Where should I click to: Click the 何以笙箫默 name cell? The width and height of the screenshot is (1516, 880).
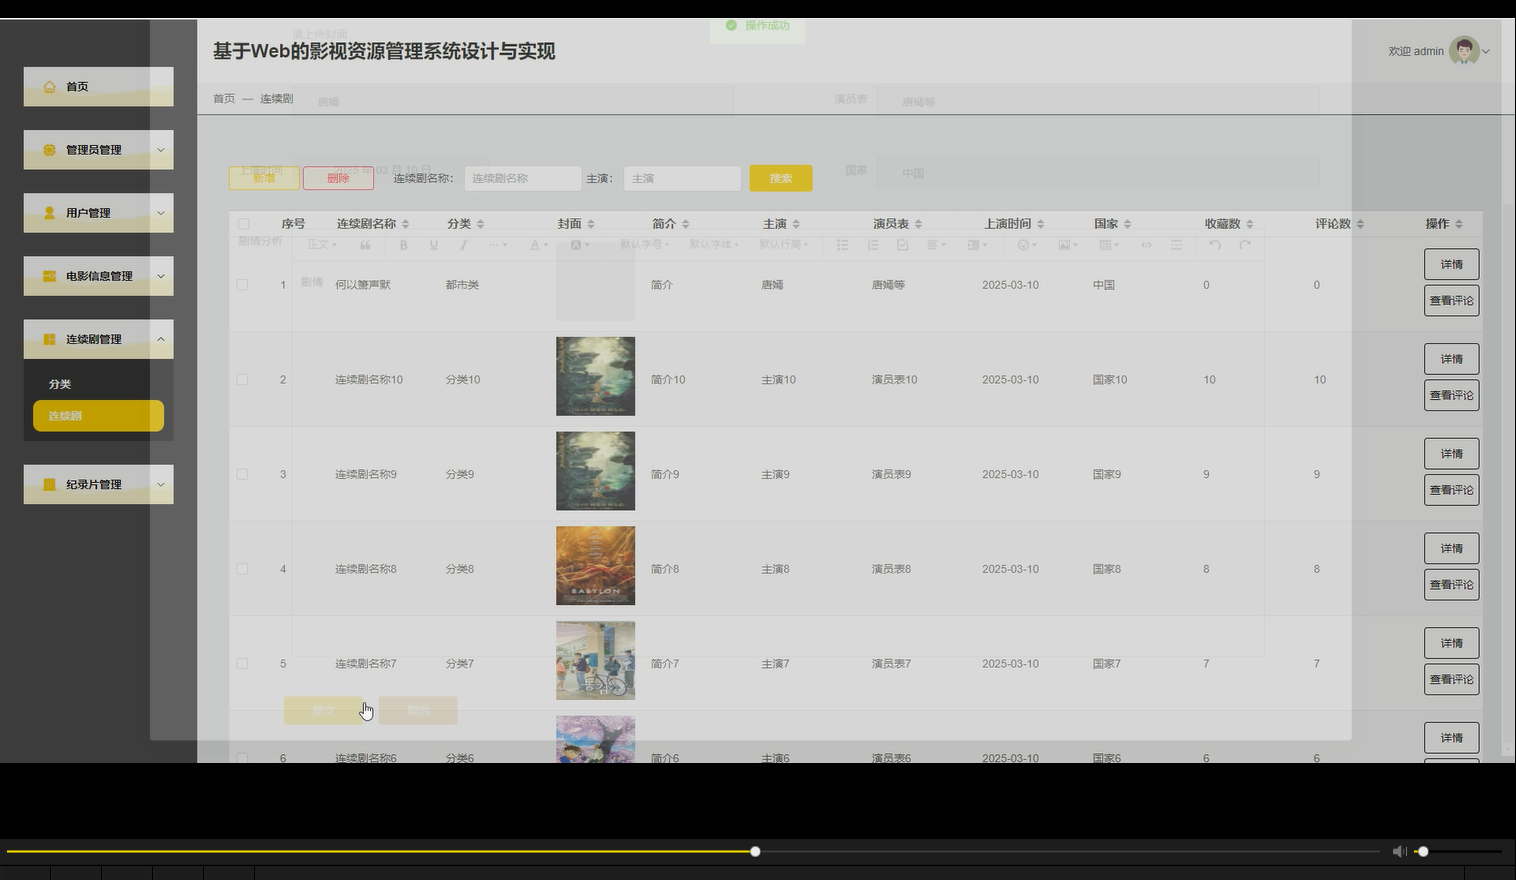[363, 285]
